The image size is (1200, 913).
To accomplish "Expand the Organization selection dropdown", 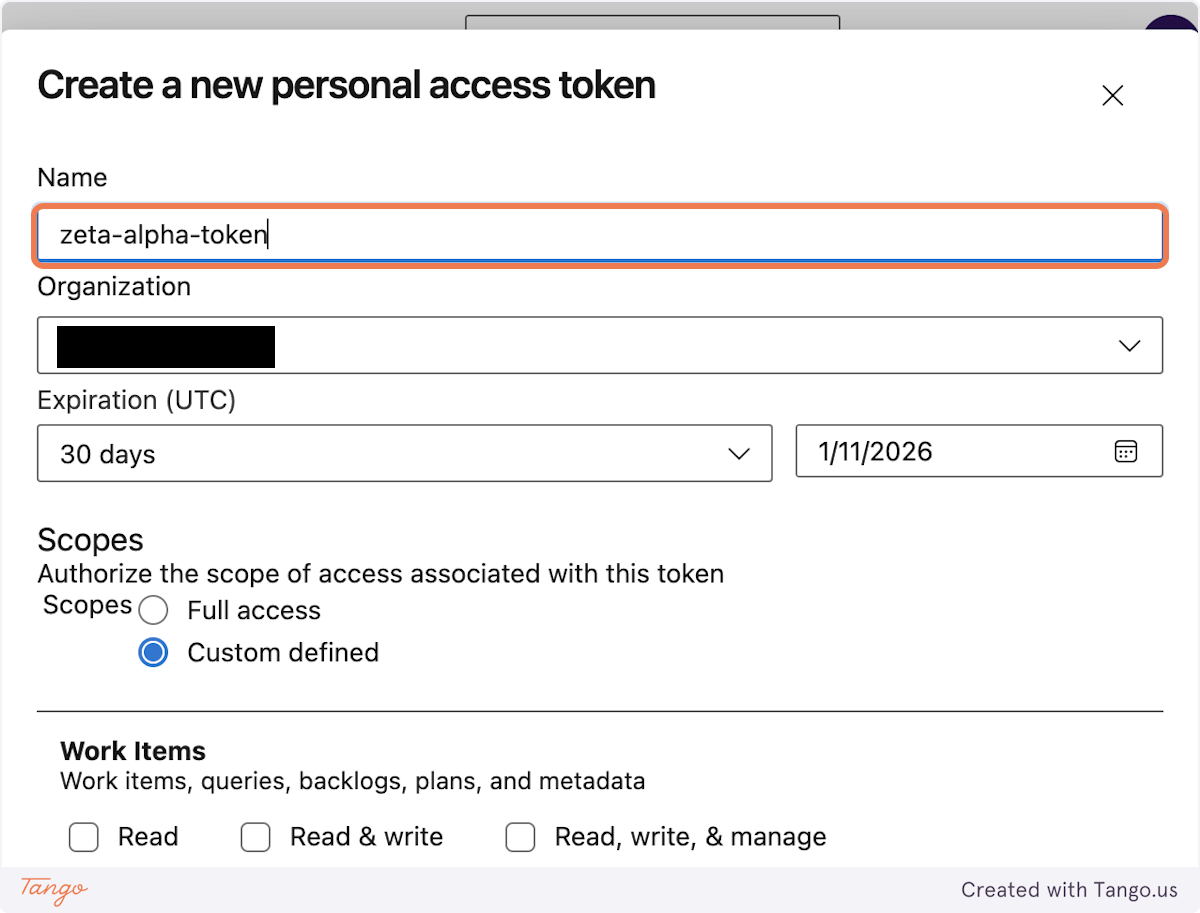I will click(x=600, y=345).
